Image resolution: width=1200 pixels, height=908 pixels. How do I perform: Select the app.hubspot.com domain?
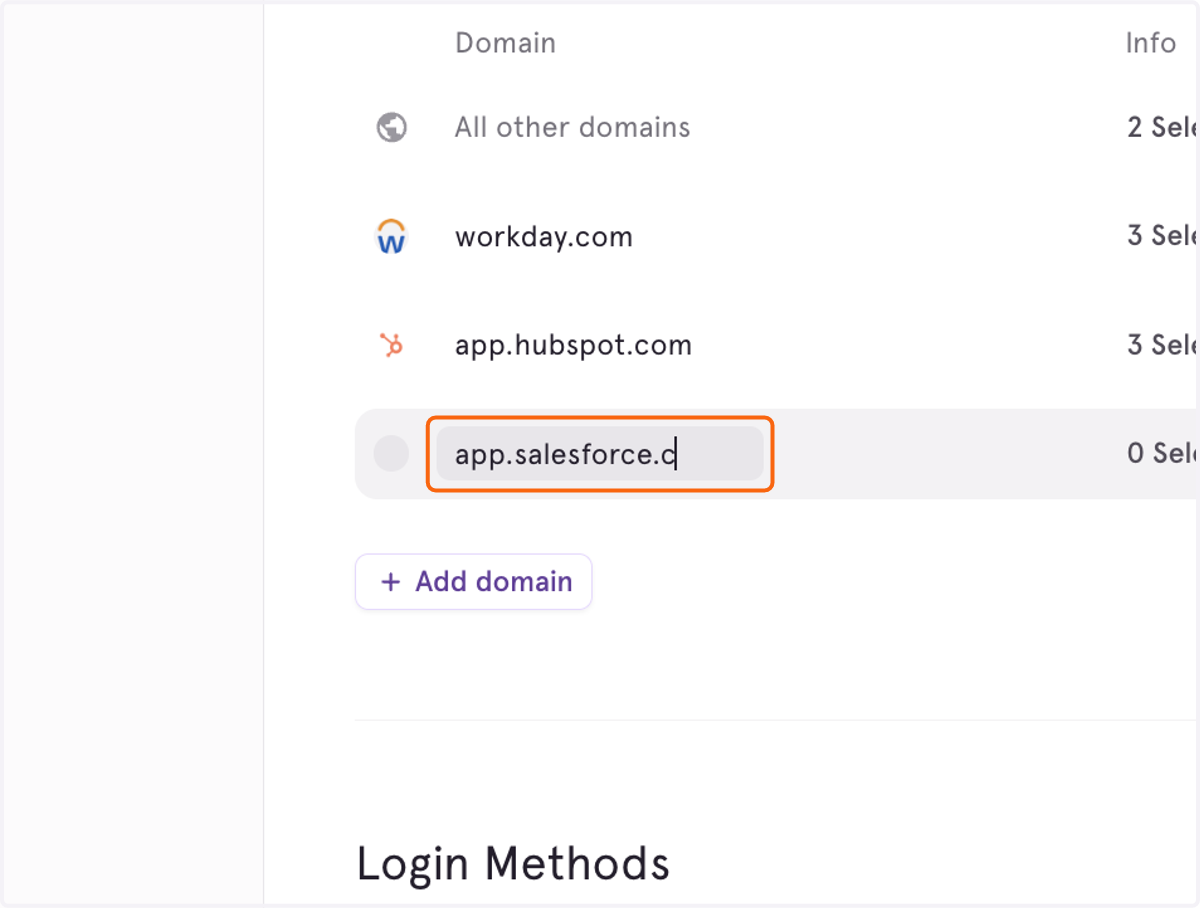click(x=573, y=346)
